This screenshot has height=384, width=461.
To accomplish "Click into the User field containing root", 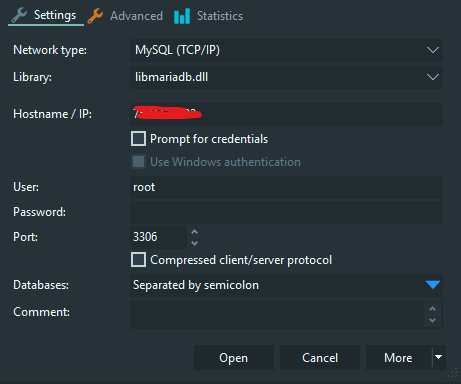I will tap(286, 187).
